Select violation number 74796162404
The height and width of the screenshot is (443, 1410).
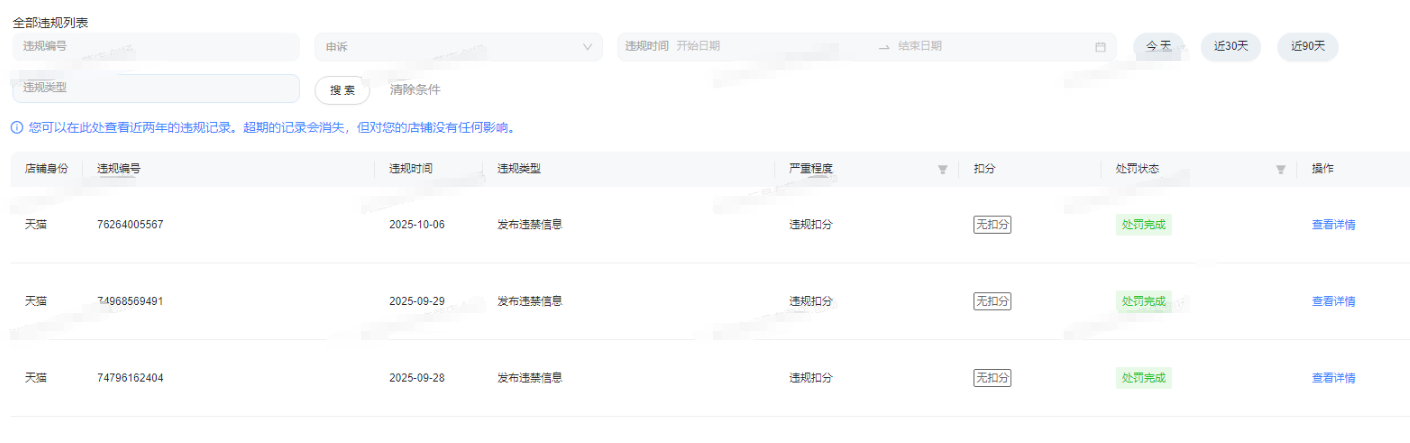click(x=130, y=378)
